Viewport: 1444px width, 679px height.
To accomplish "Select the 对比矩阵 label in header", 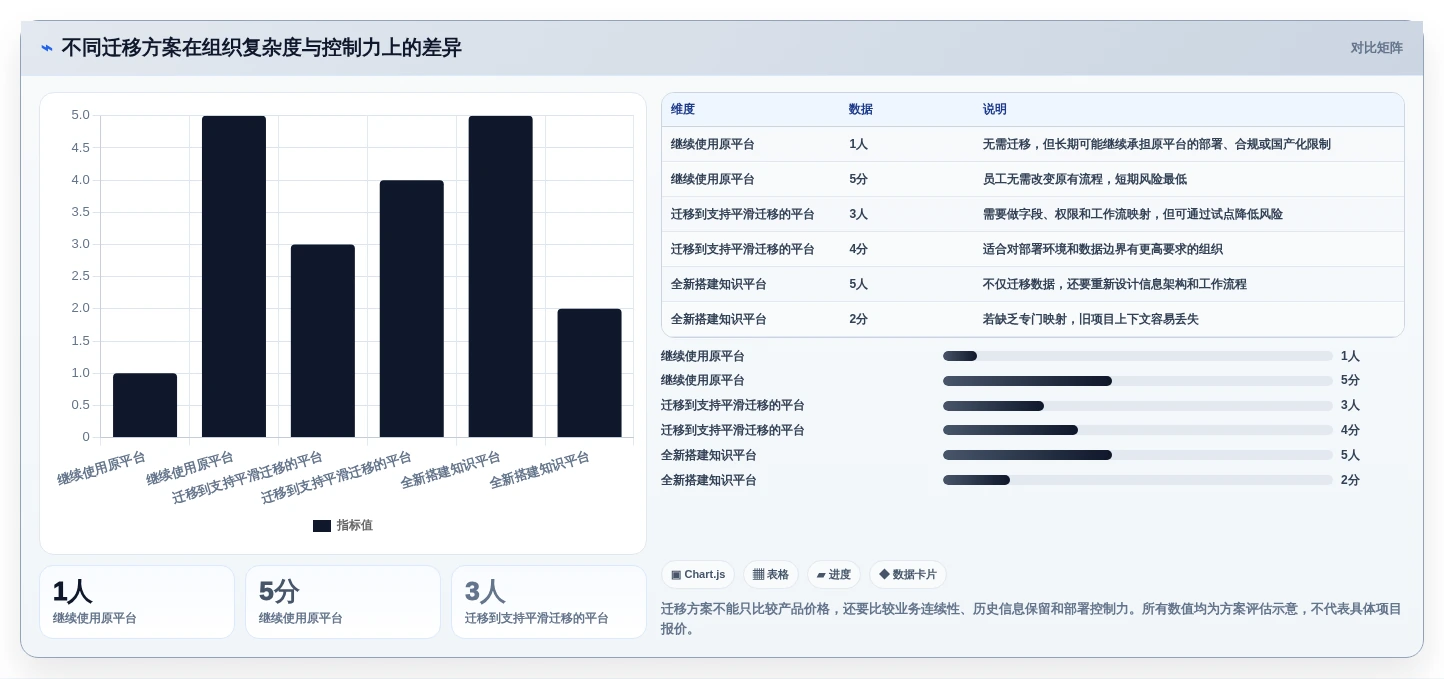I will coord(1377,48).
